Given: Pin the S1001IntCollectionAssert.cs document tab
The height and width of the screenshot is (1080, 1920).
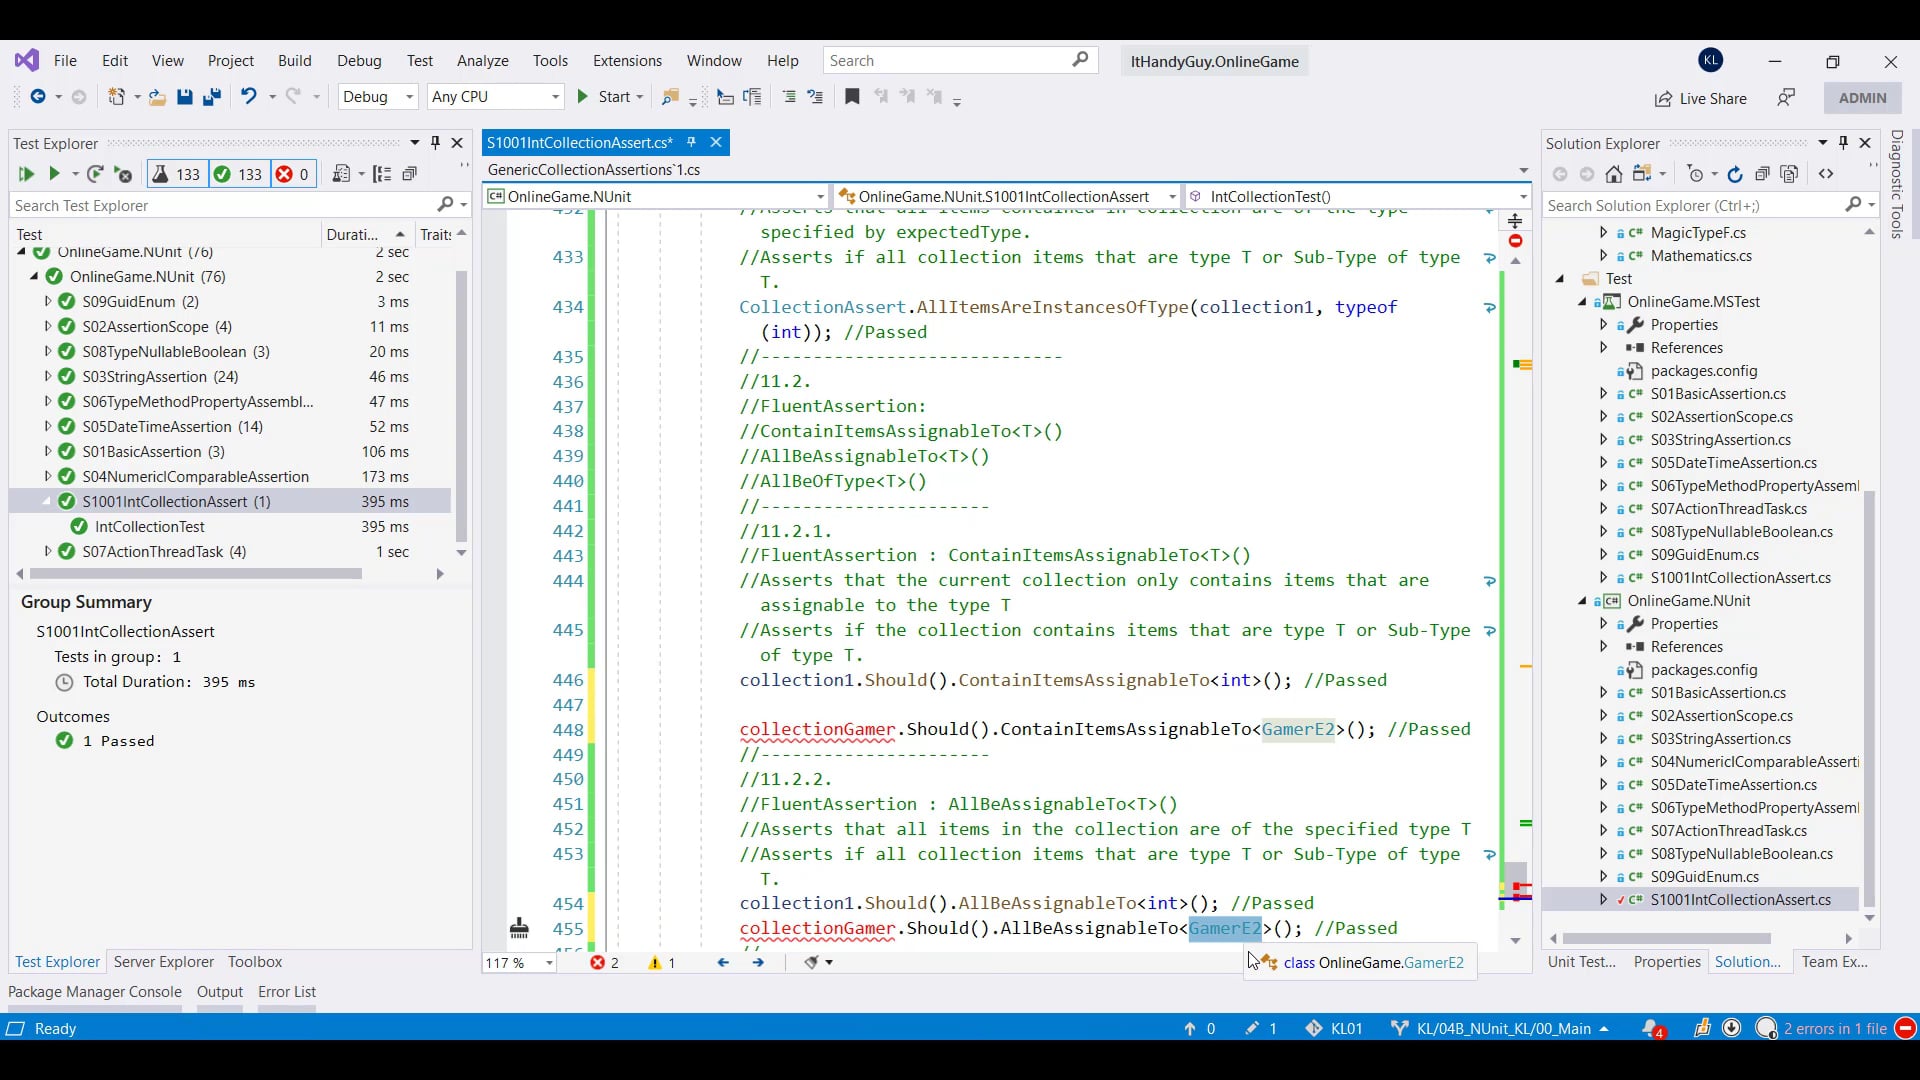Looking at the screenshot, I should pyautogui.click(x=691, y=142).
